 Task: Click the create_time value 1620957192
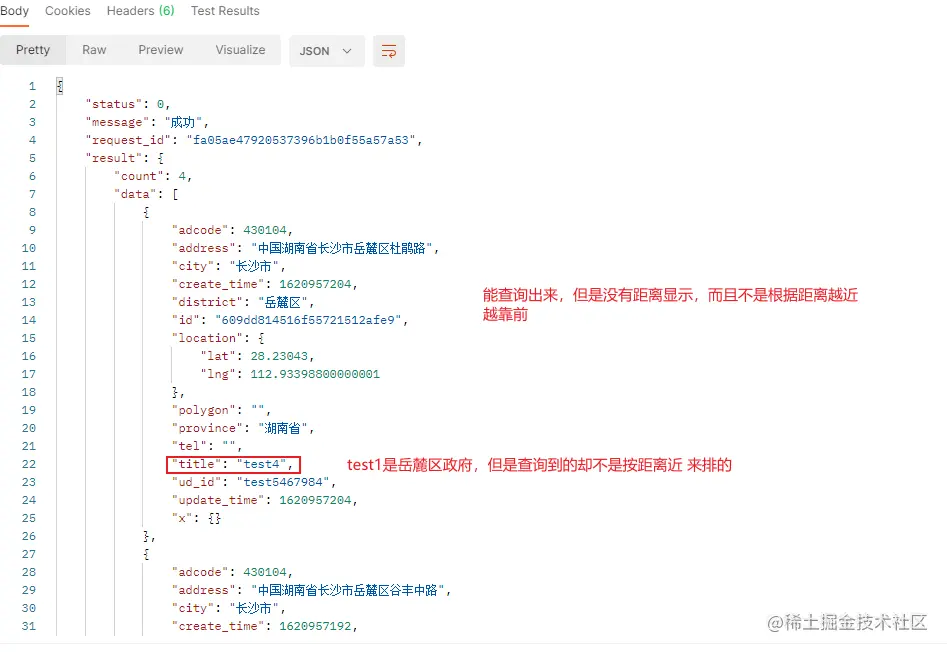click(x=315, y=626)
